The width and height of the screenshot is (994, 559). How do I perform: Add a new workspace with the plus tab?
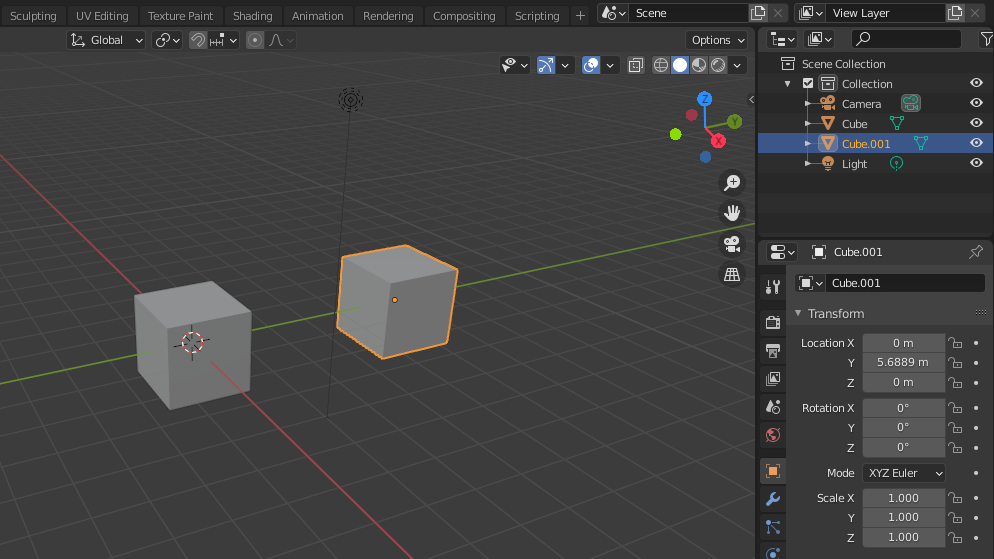[x=580, y=16]
